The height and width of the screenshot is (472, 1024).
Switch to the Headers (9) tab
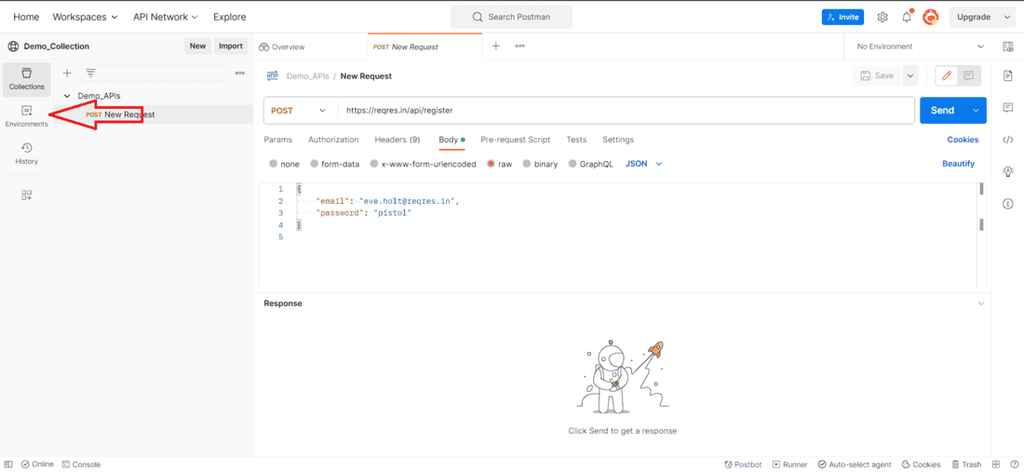(397, 140)
